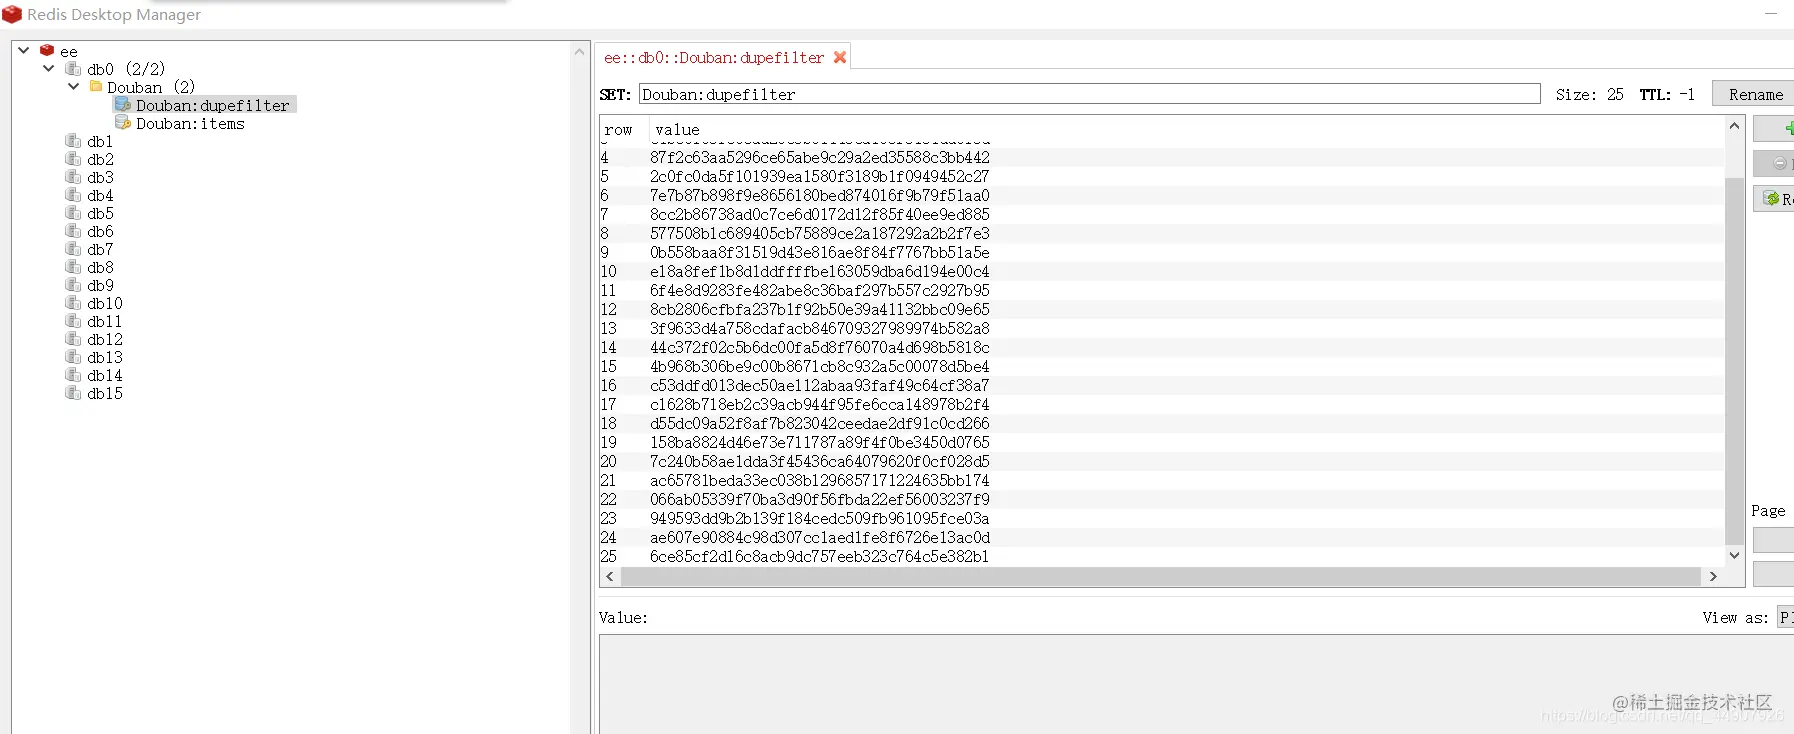Screen dimensions: 1794x734
Task: Click the db0 database icon
Action: (x=73, y=68)
